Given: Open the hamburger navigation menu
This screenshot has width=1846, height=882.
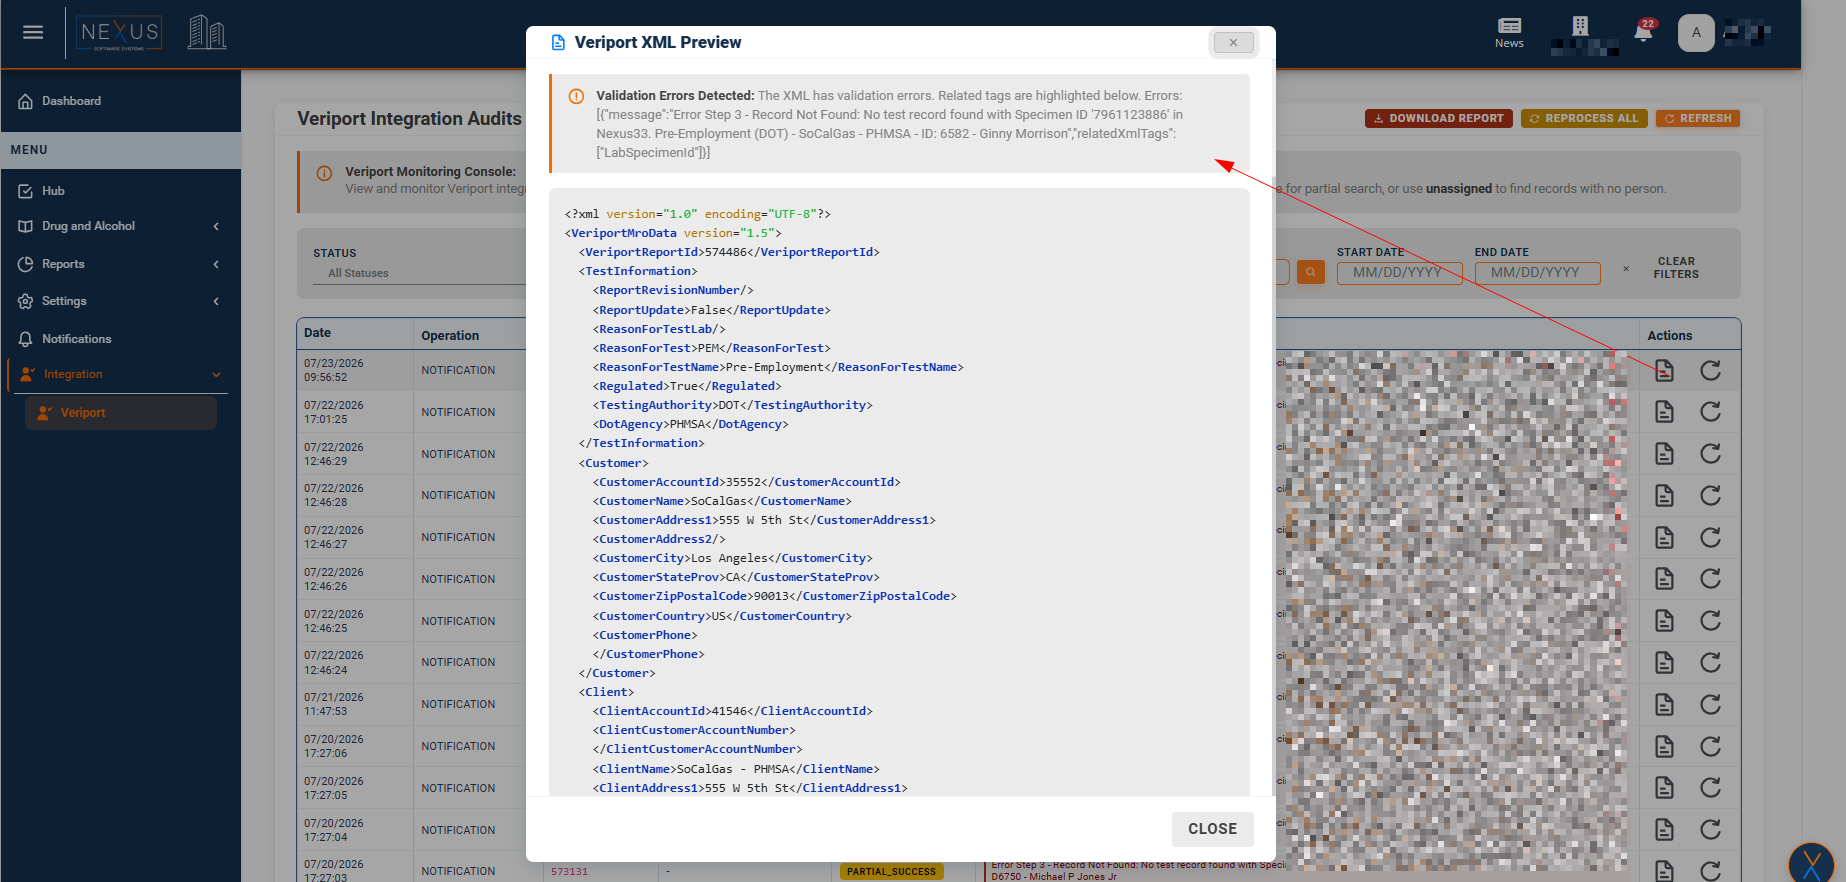Looking at the screenshot, I should [33, 32].
